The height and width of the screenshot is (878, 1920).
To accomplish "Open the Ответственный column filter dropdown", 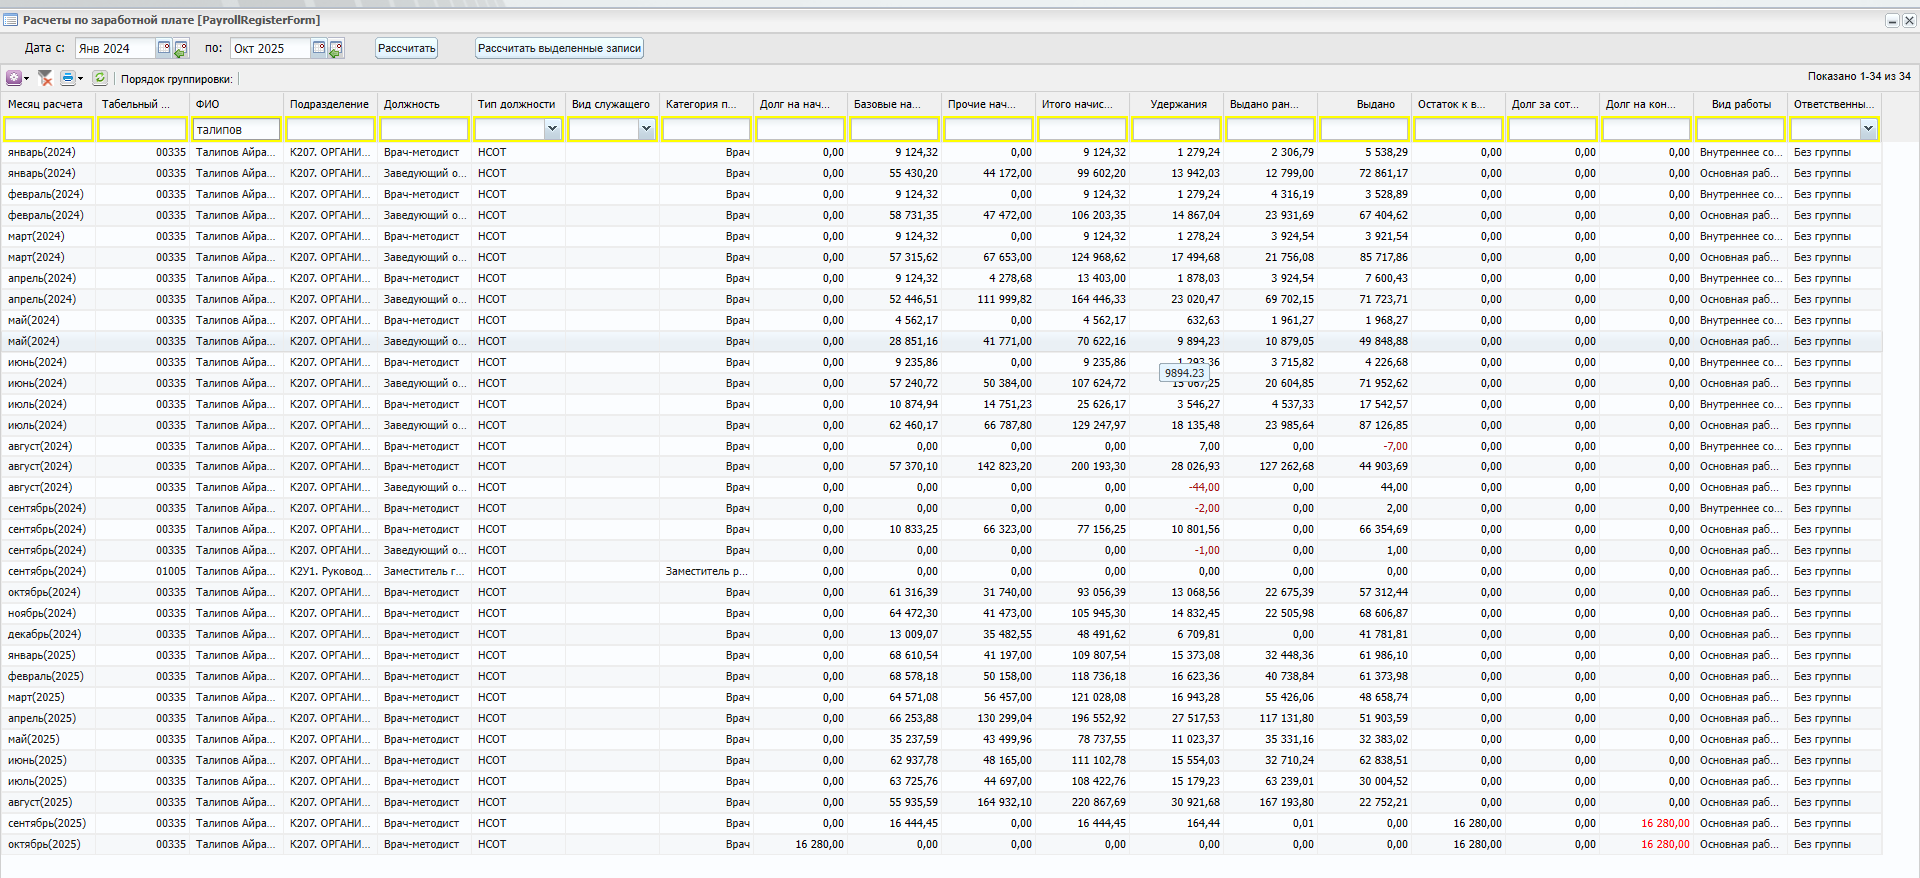I will tap(1868, 129).
